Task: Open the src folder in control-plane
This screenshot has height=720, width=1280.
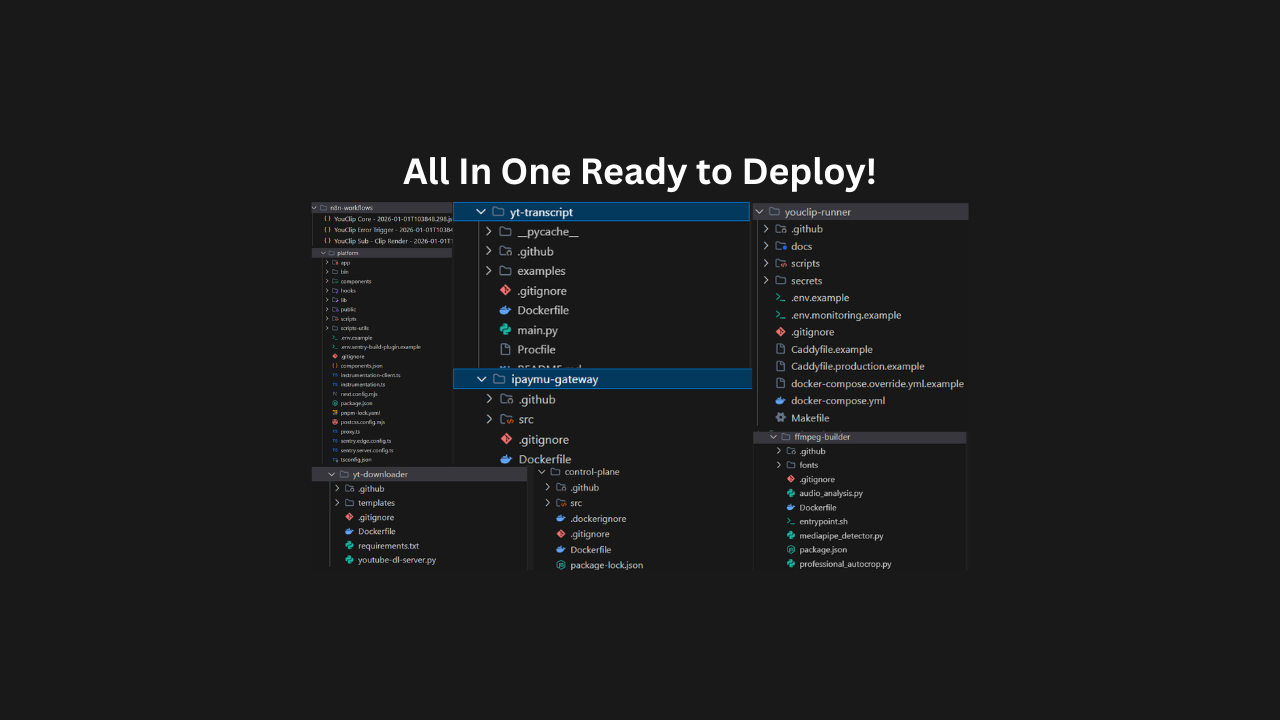Action: [575, 503]
